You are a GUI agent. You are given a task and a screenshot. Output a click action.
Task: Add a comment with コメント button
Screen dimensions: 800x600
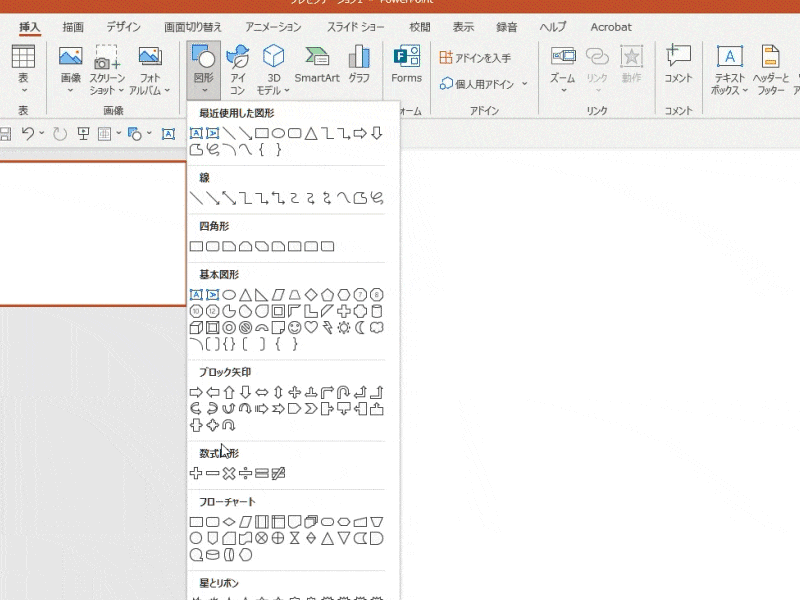pos(678,65)
